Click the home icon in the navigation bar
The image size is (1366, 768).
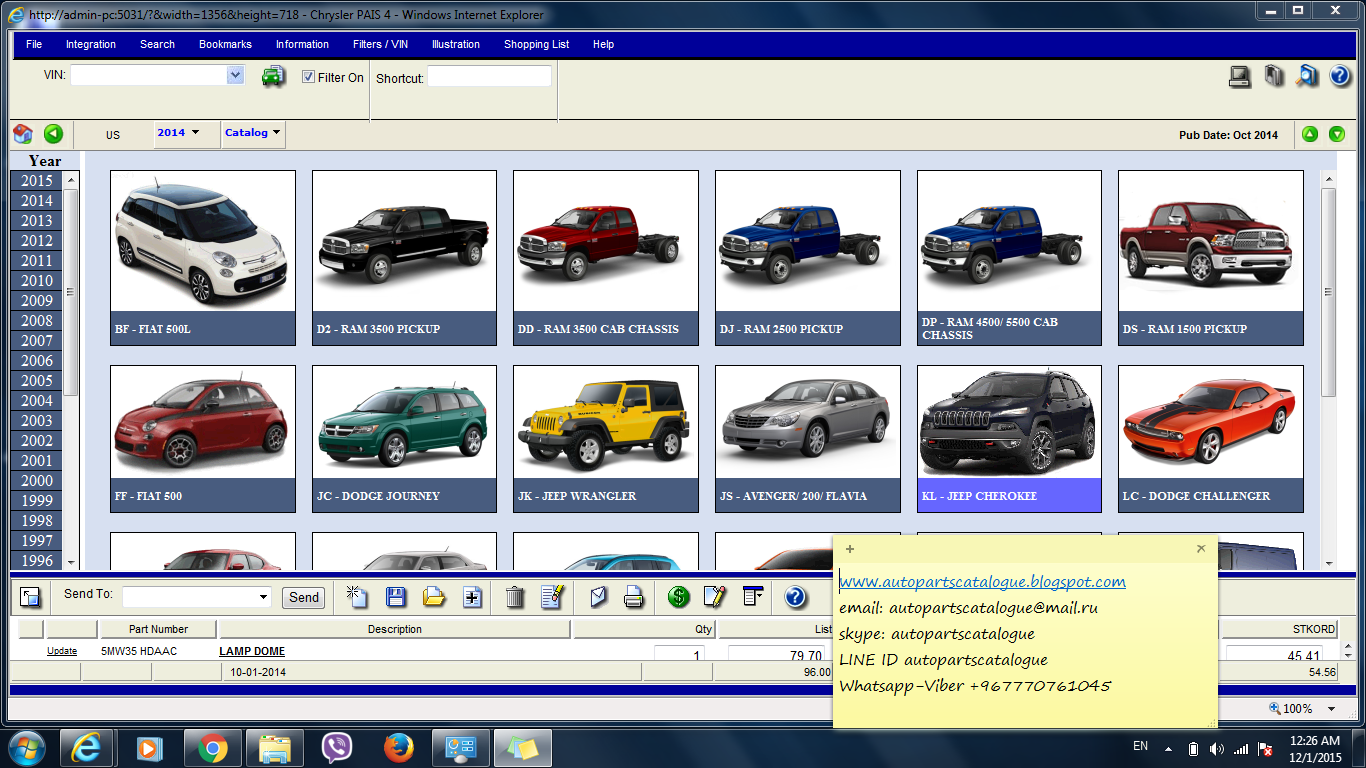pyautogui.click(x=23, y=134)
